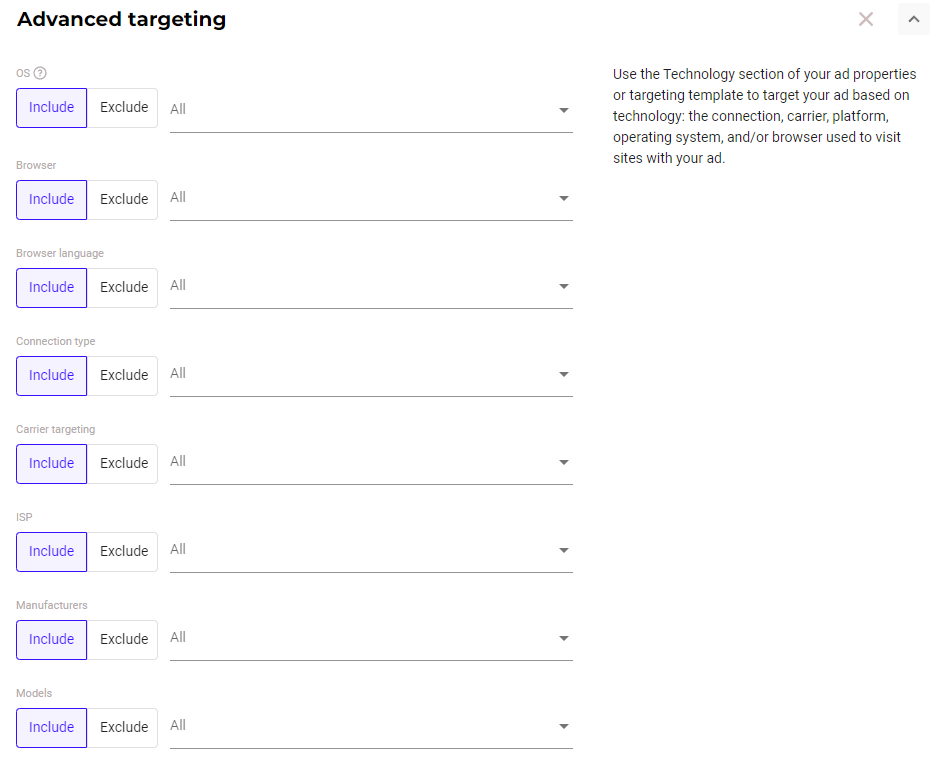Collapse the Advanced targeting section chevron

(913, 19)
